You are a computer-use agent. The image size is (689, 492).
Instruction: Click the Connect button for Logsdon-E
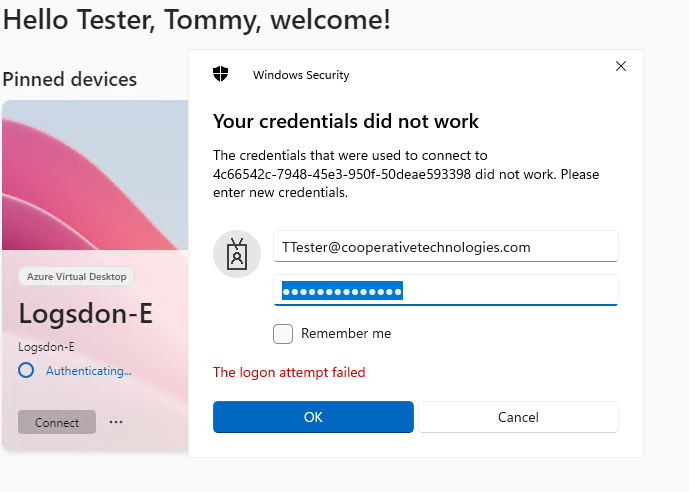click(57, 422)
